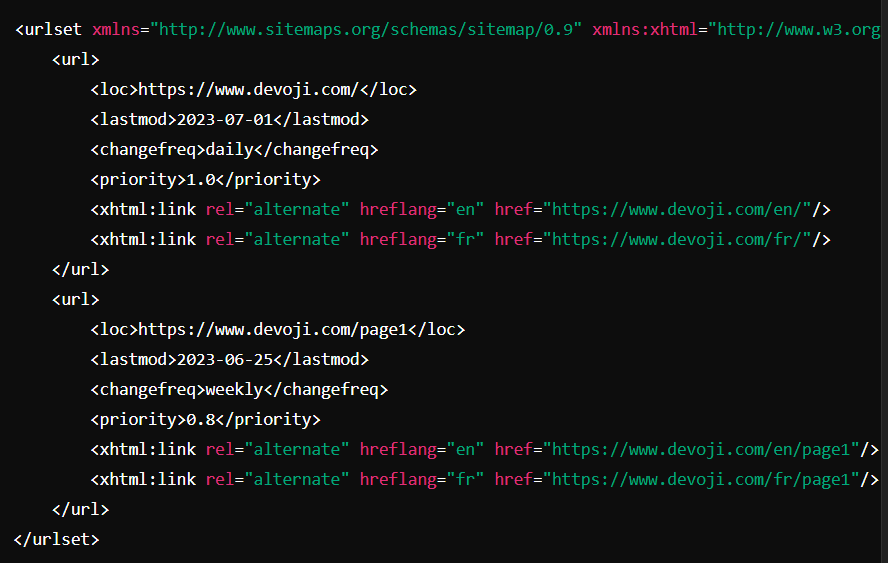Viewport: 888px width, 563px height.
Task: Click the priority 0.8 line
Action: (205, 420)
